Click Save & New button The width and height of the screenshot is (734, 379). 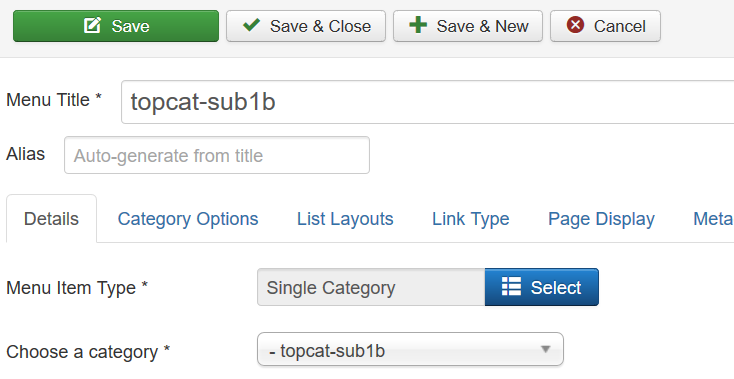[x=468, y=26]
